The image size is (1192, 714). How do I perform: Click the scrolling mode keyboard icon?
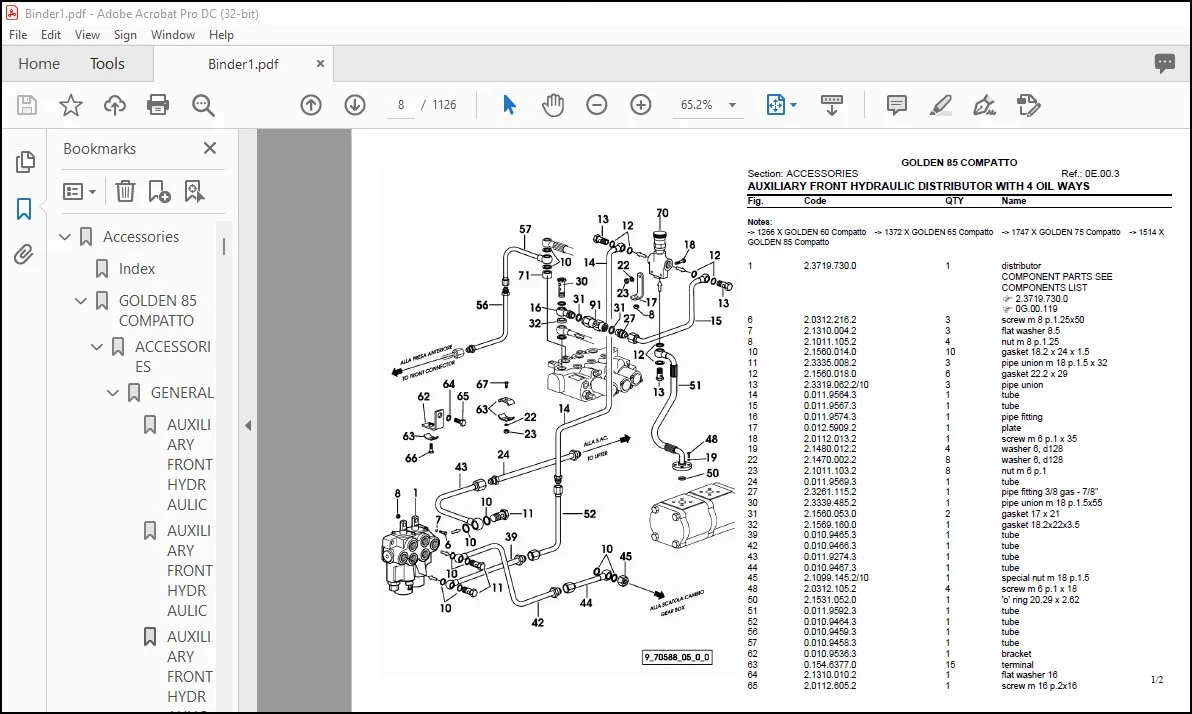coord(832,105)
